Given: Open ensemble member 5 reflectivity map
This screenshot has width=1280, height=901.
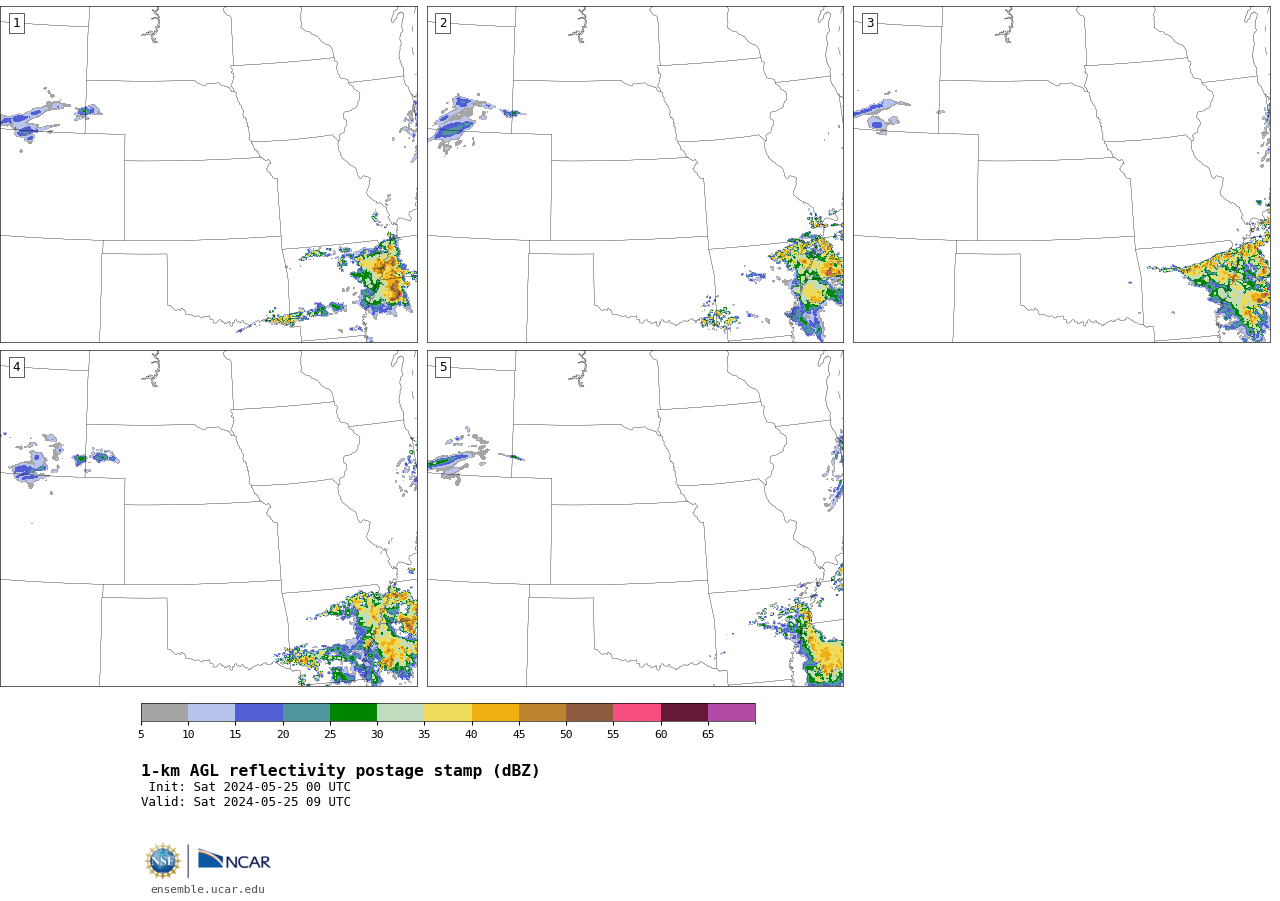Looking at the screenshot, I should [x=635, y=518].
